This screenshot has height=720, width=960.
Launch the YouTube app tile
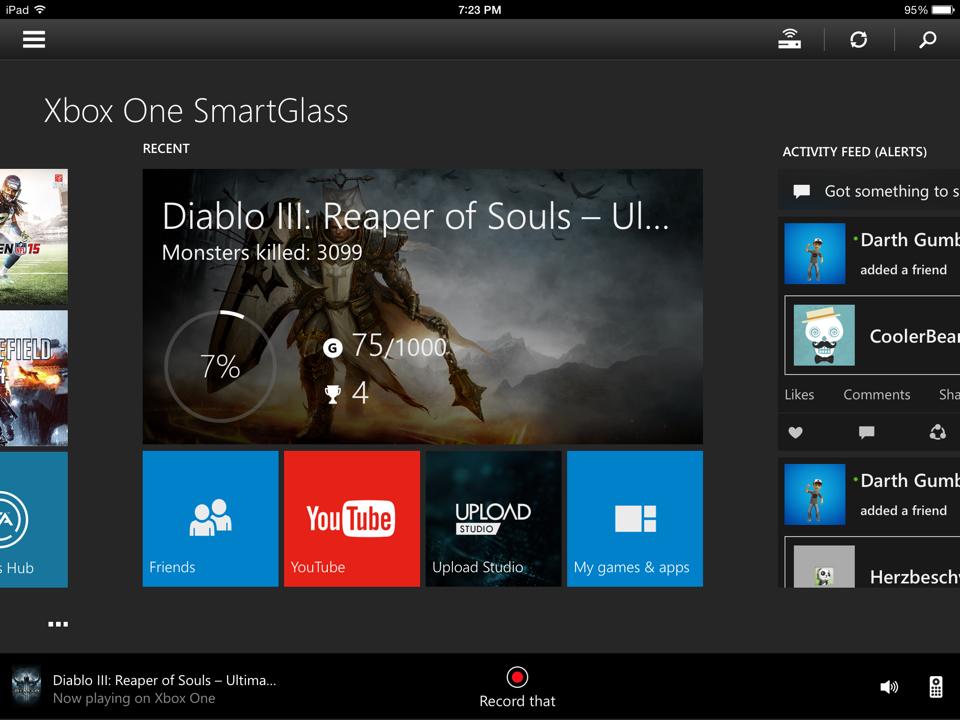tap(351, 518)
